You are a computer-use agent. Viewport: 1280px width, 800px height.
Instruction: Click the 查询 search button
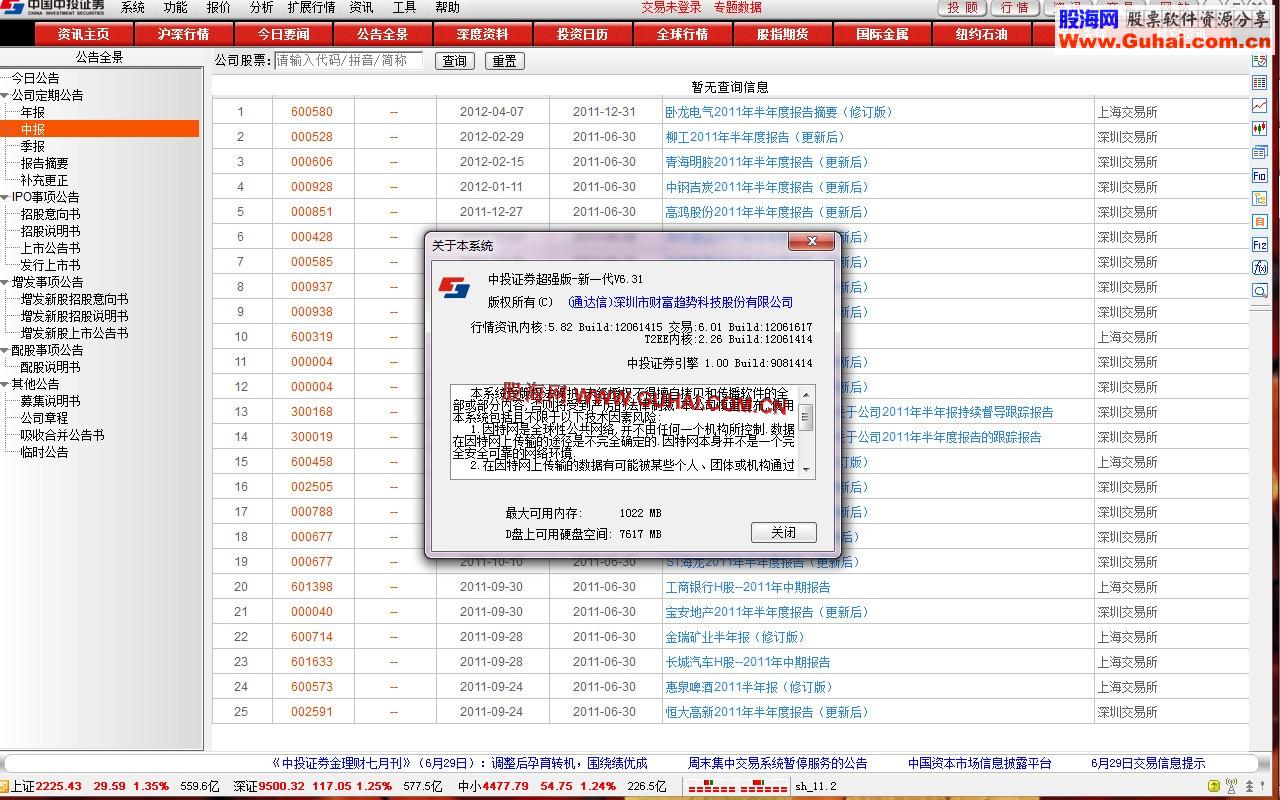[x=455, y=61]
